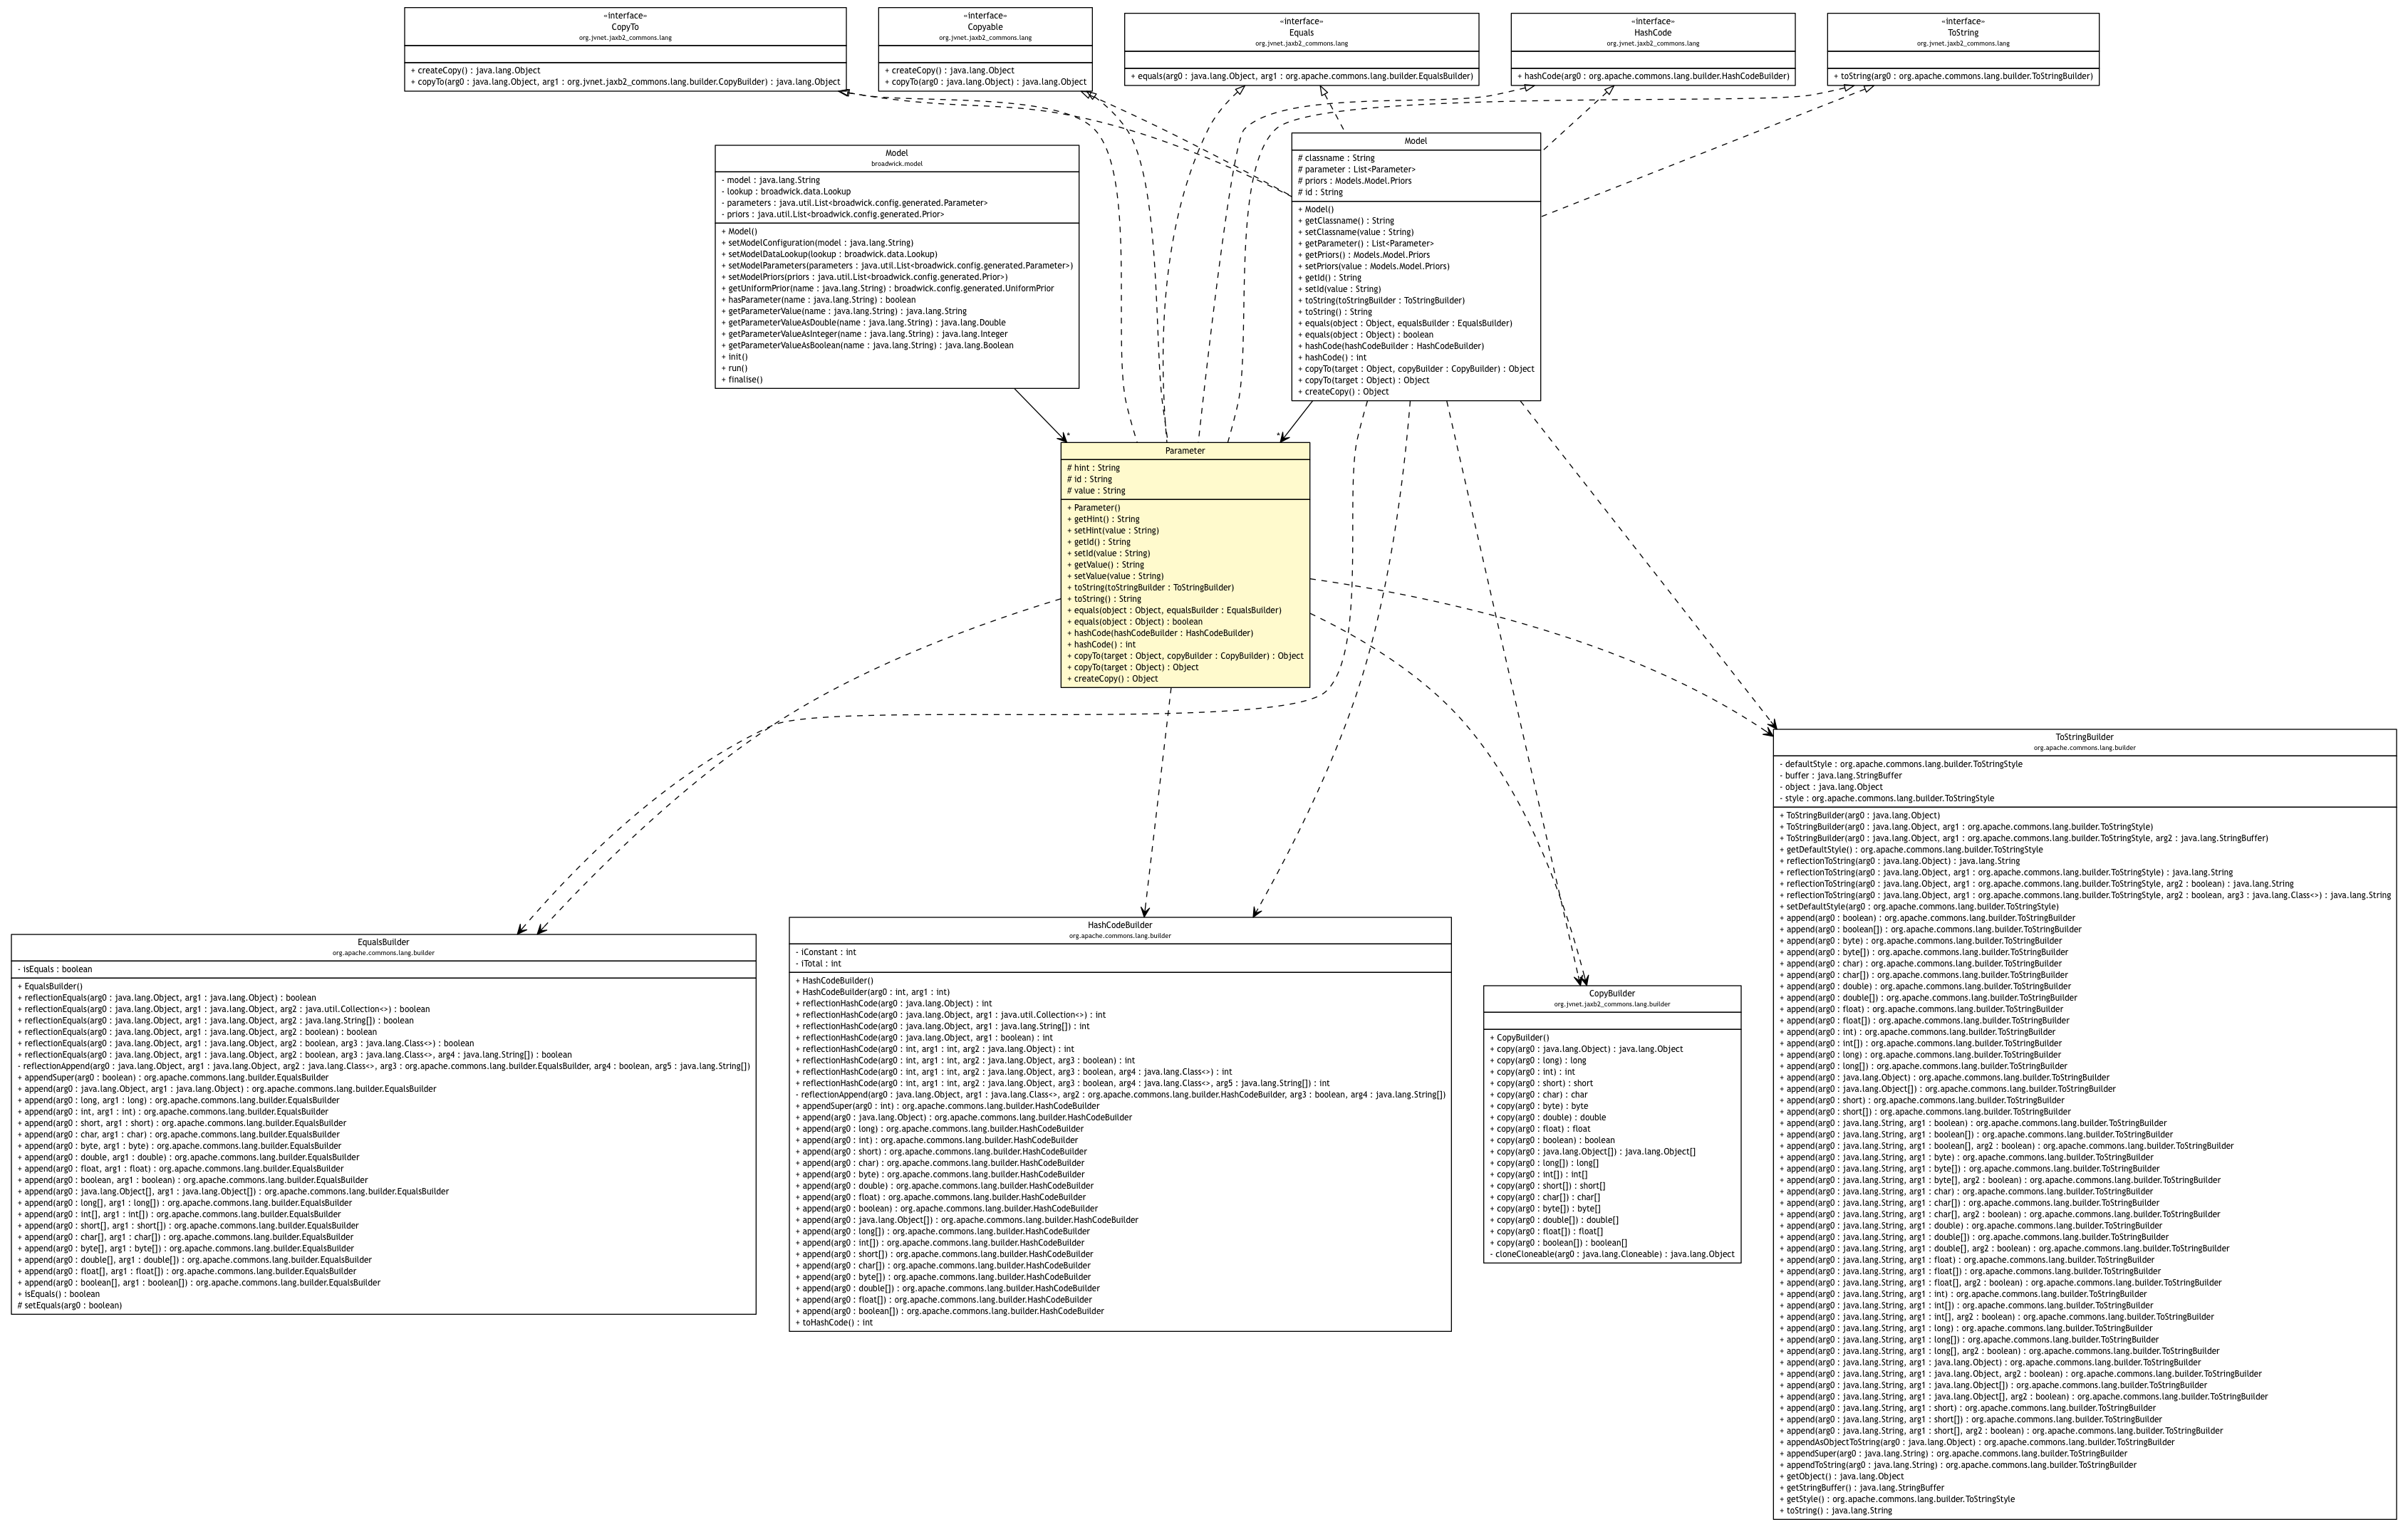
Task: Select the '+ setModelConfiguration' method line
Action: [x=817, y=243]
